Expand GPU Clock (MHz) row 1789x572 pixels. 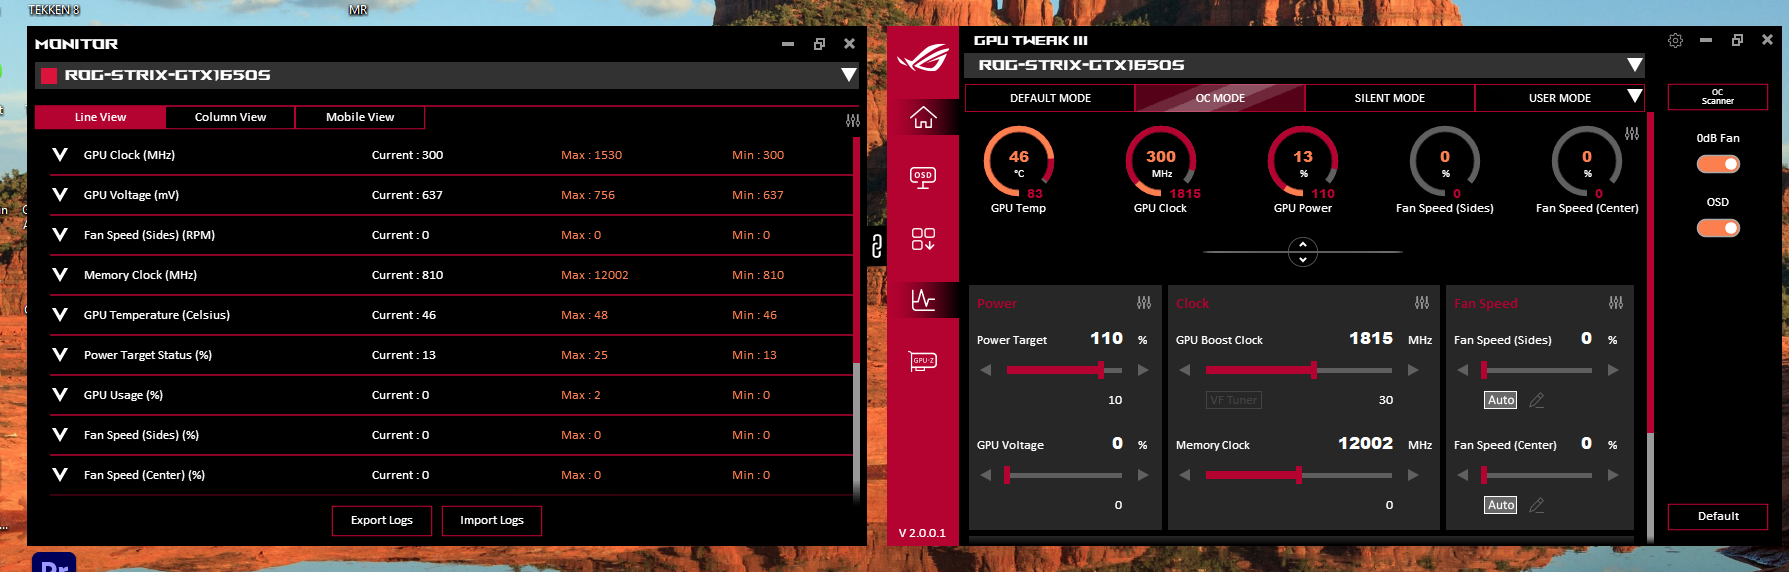(x=60, y=155)
